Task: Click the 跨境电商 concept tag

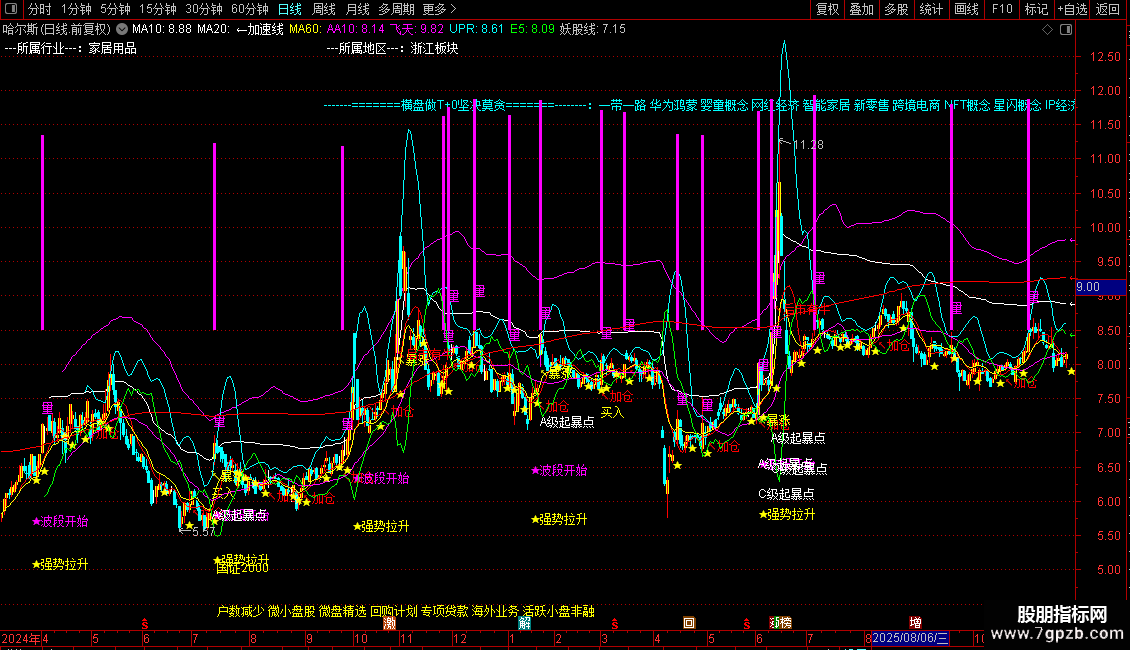Action: 916,105
